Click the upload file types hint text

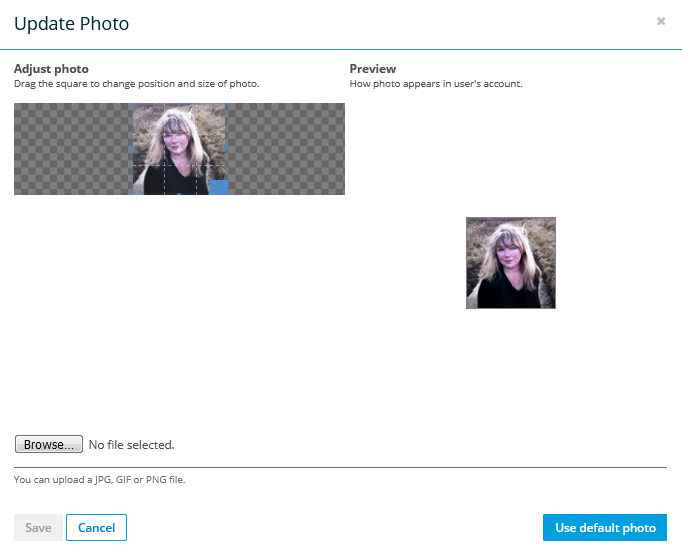click(x=100, y=480)
